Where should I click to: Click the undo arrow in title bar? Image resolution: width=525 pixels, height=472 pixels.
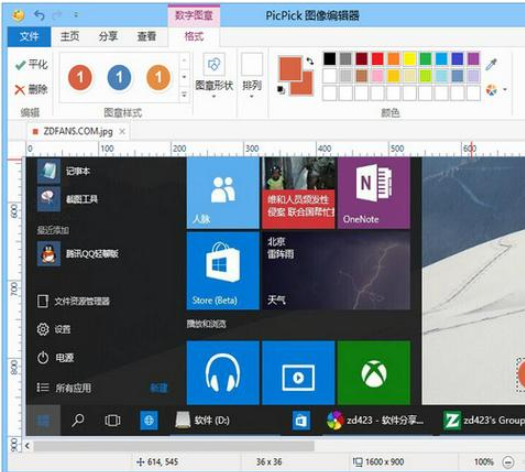(40, 15)
